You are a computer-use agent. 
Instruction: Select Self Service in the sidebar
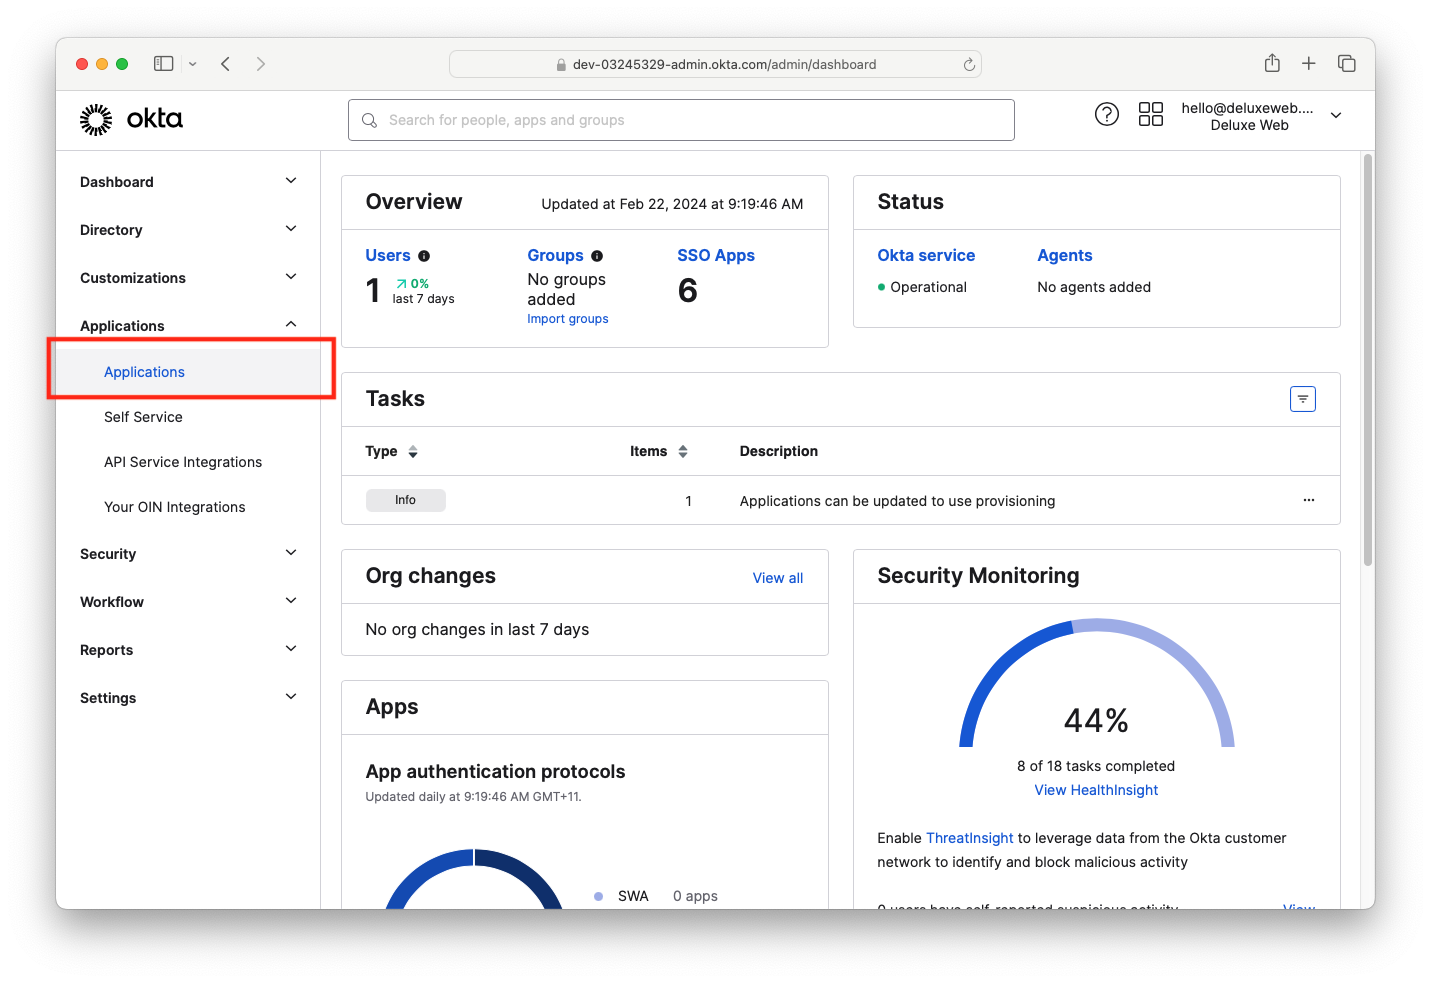pyautogui.click(x=143, y=417)
